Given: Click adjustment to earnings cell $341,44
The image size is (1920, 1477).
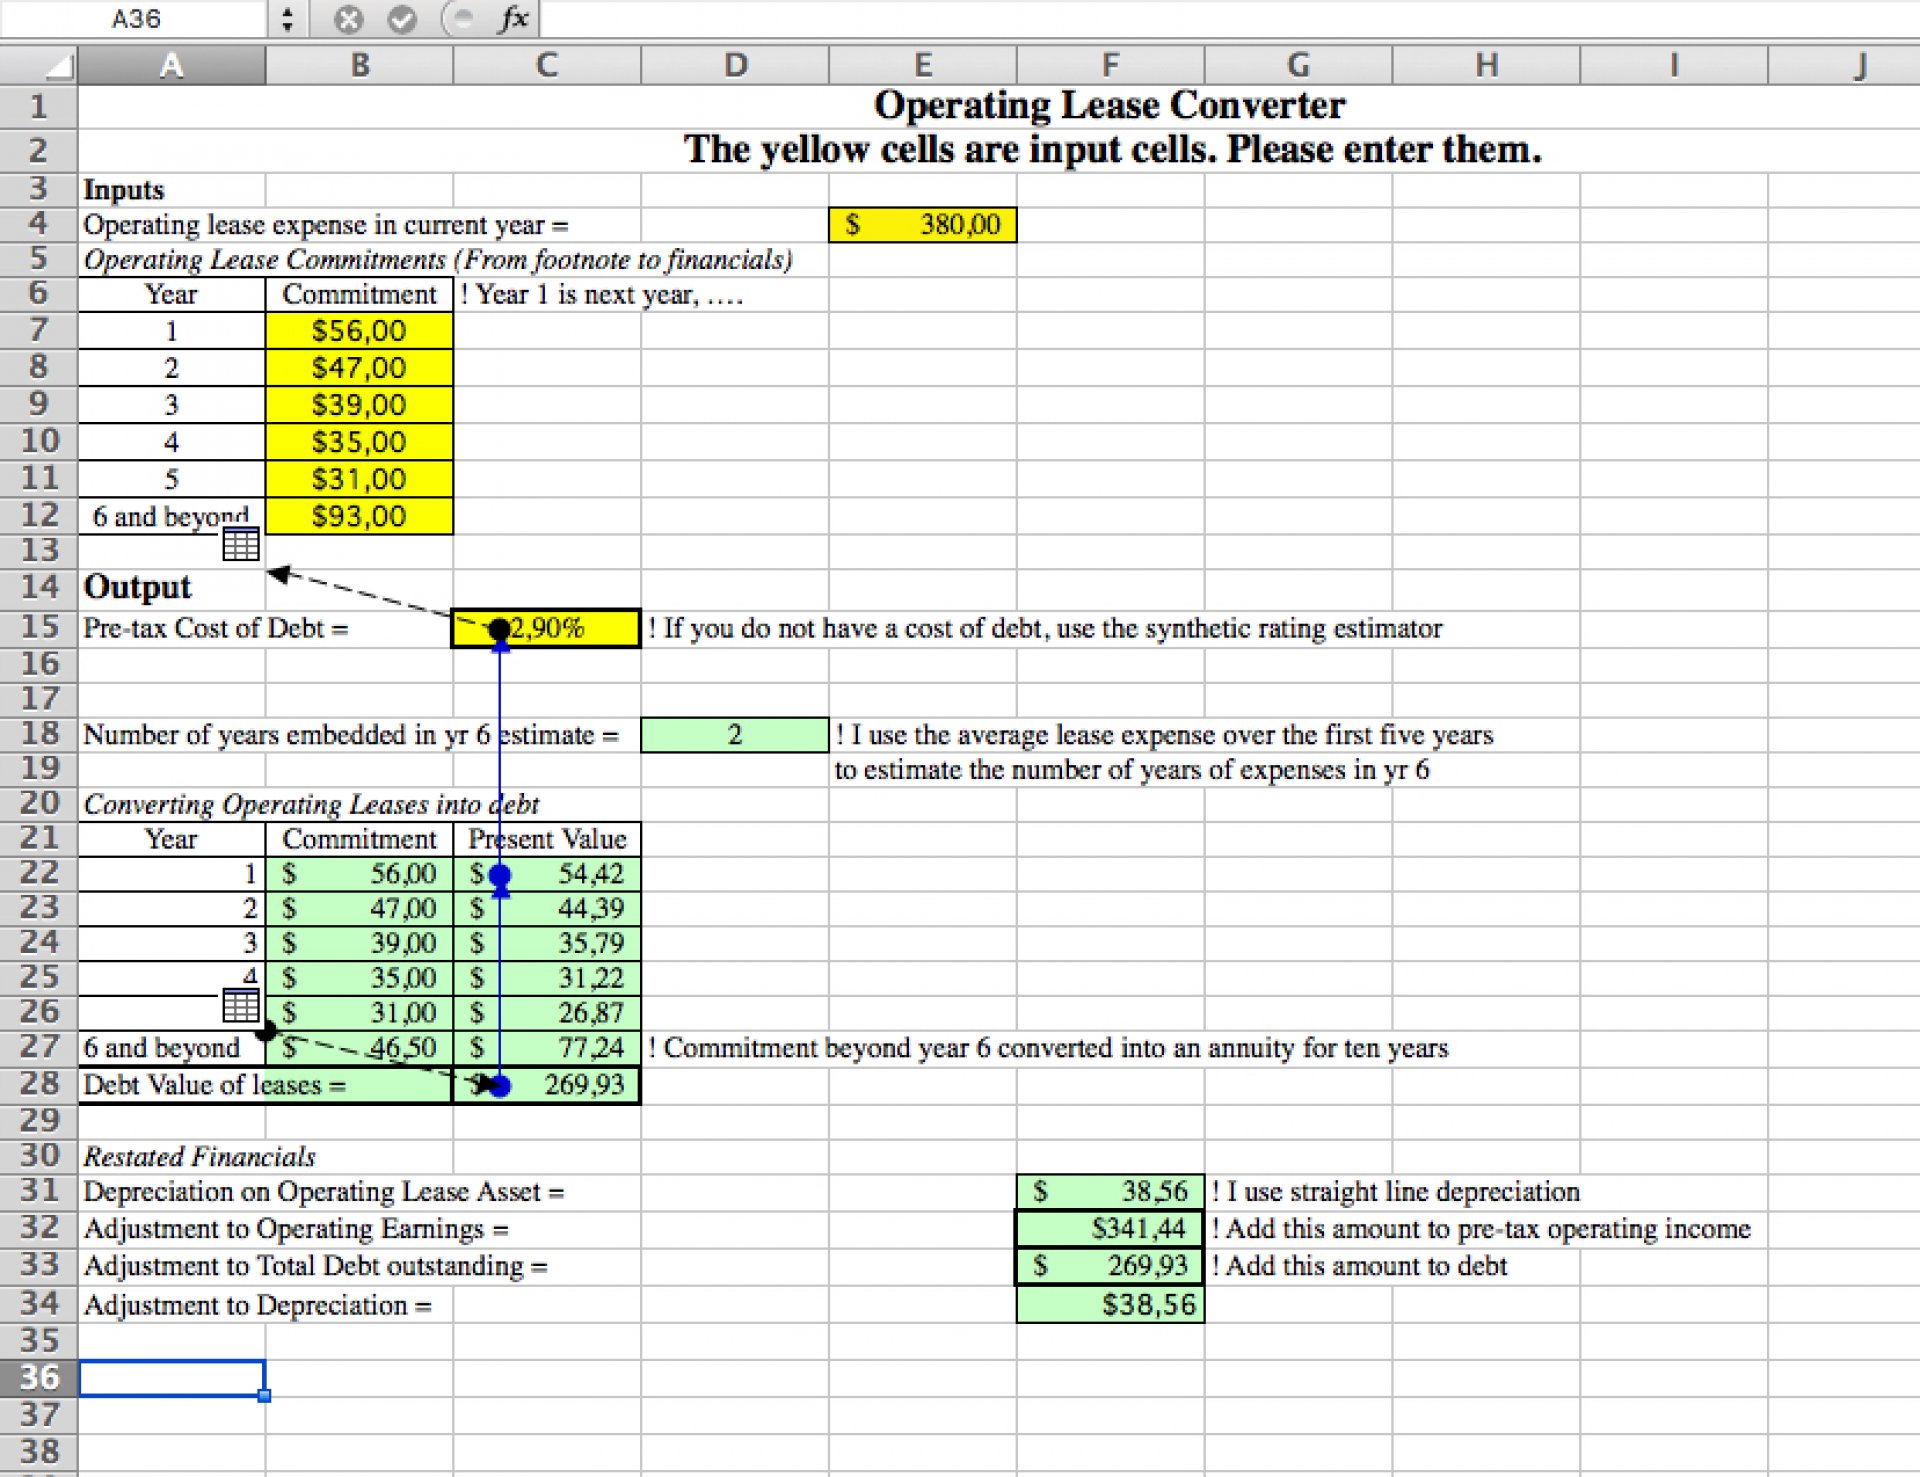Looking at the screenshot, I should click(x=1111, y=1228).
